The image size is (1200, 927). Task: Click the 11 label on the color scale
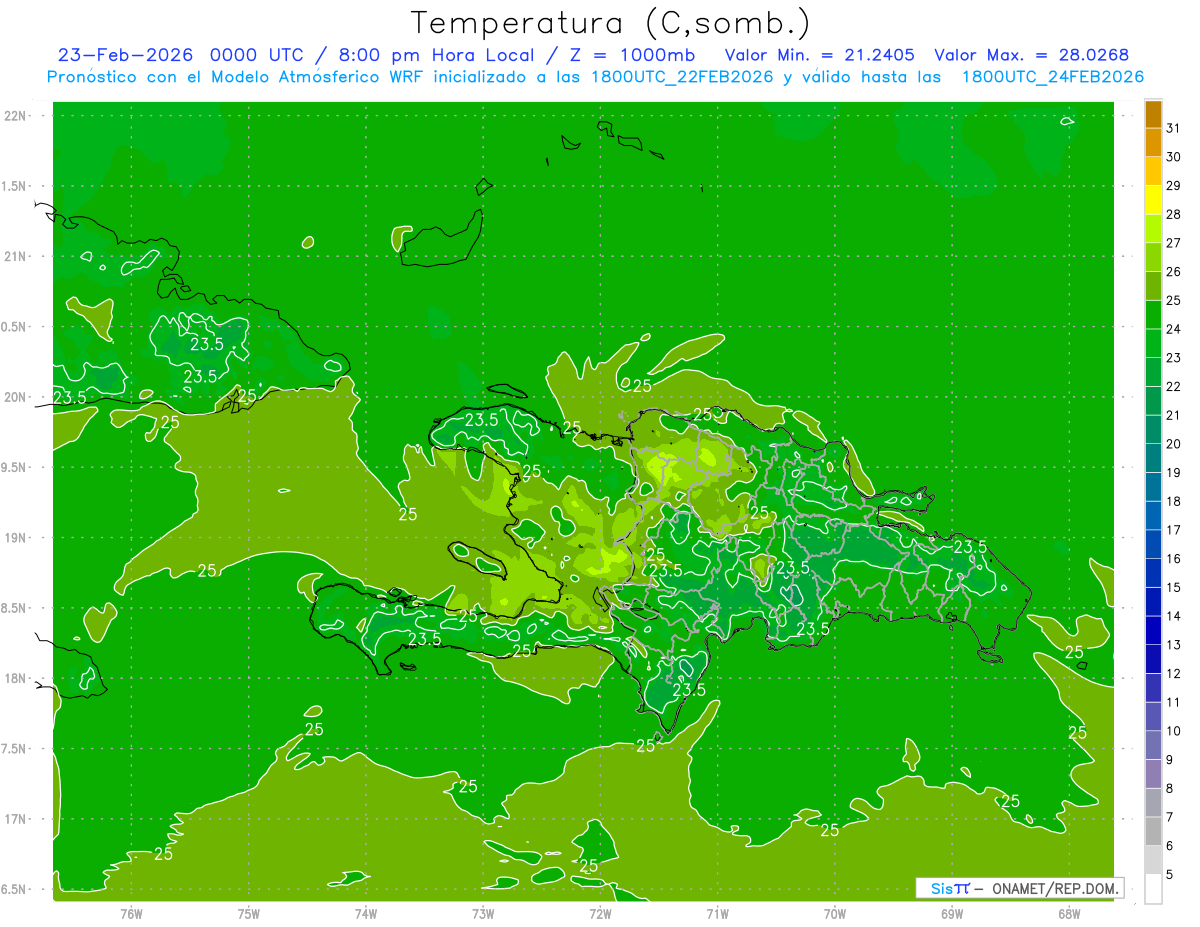(1174, 702)
